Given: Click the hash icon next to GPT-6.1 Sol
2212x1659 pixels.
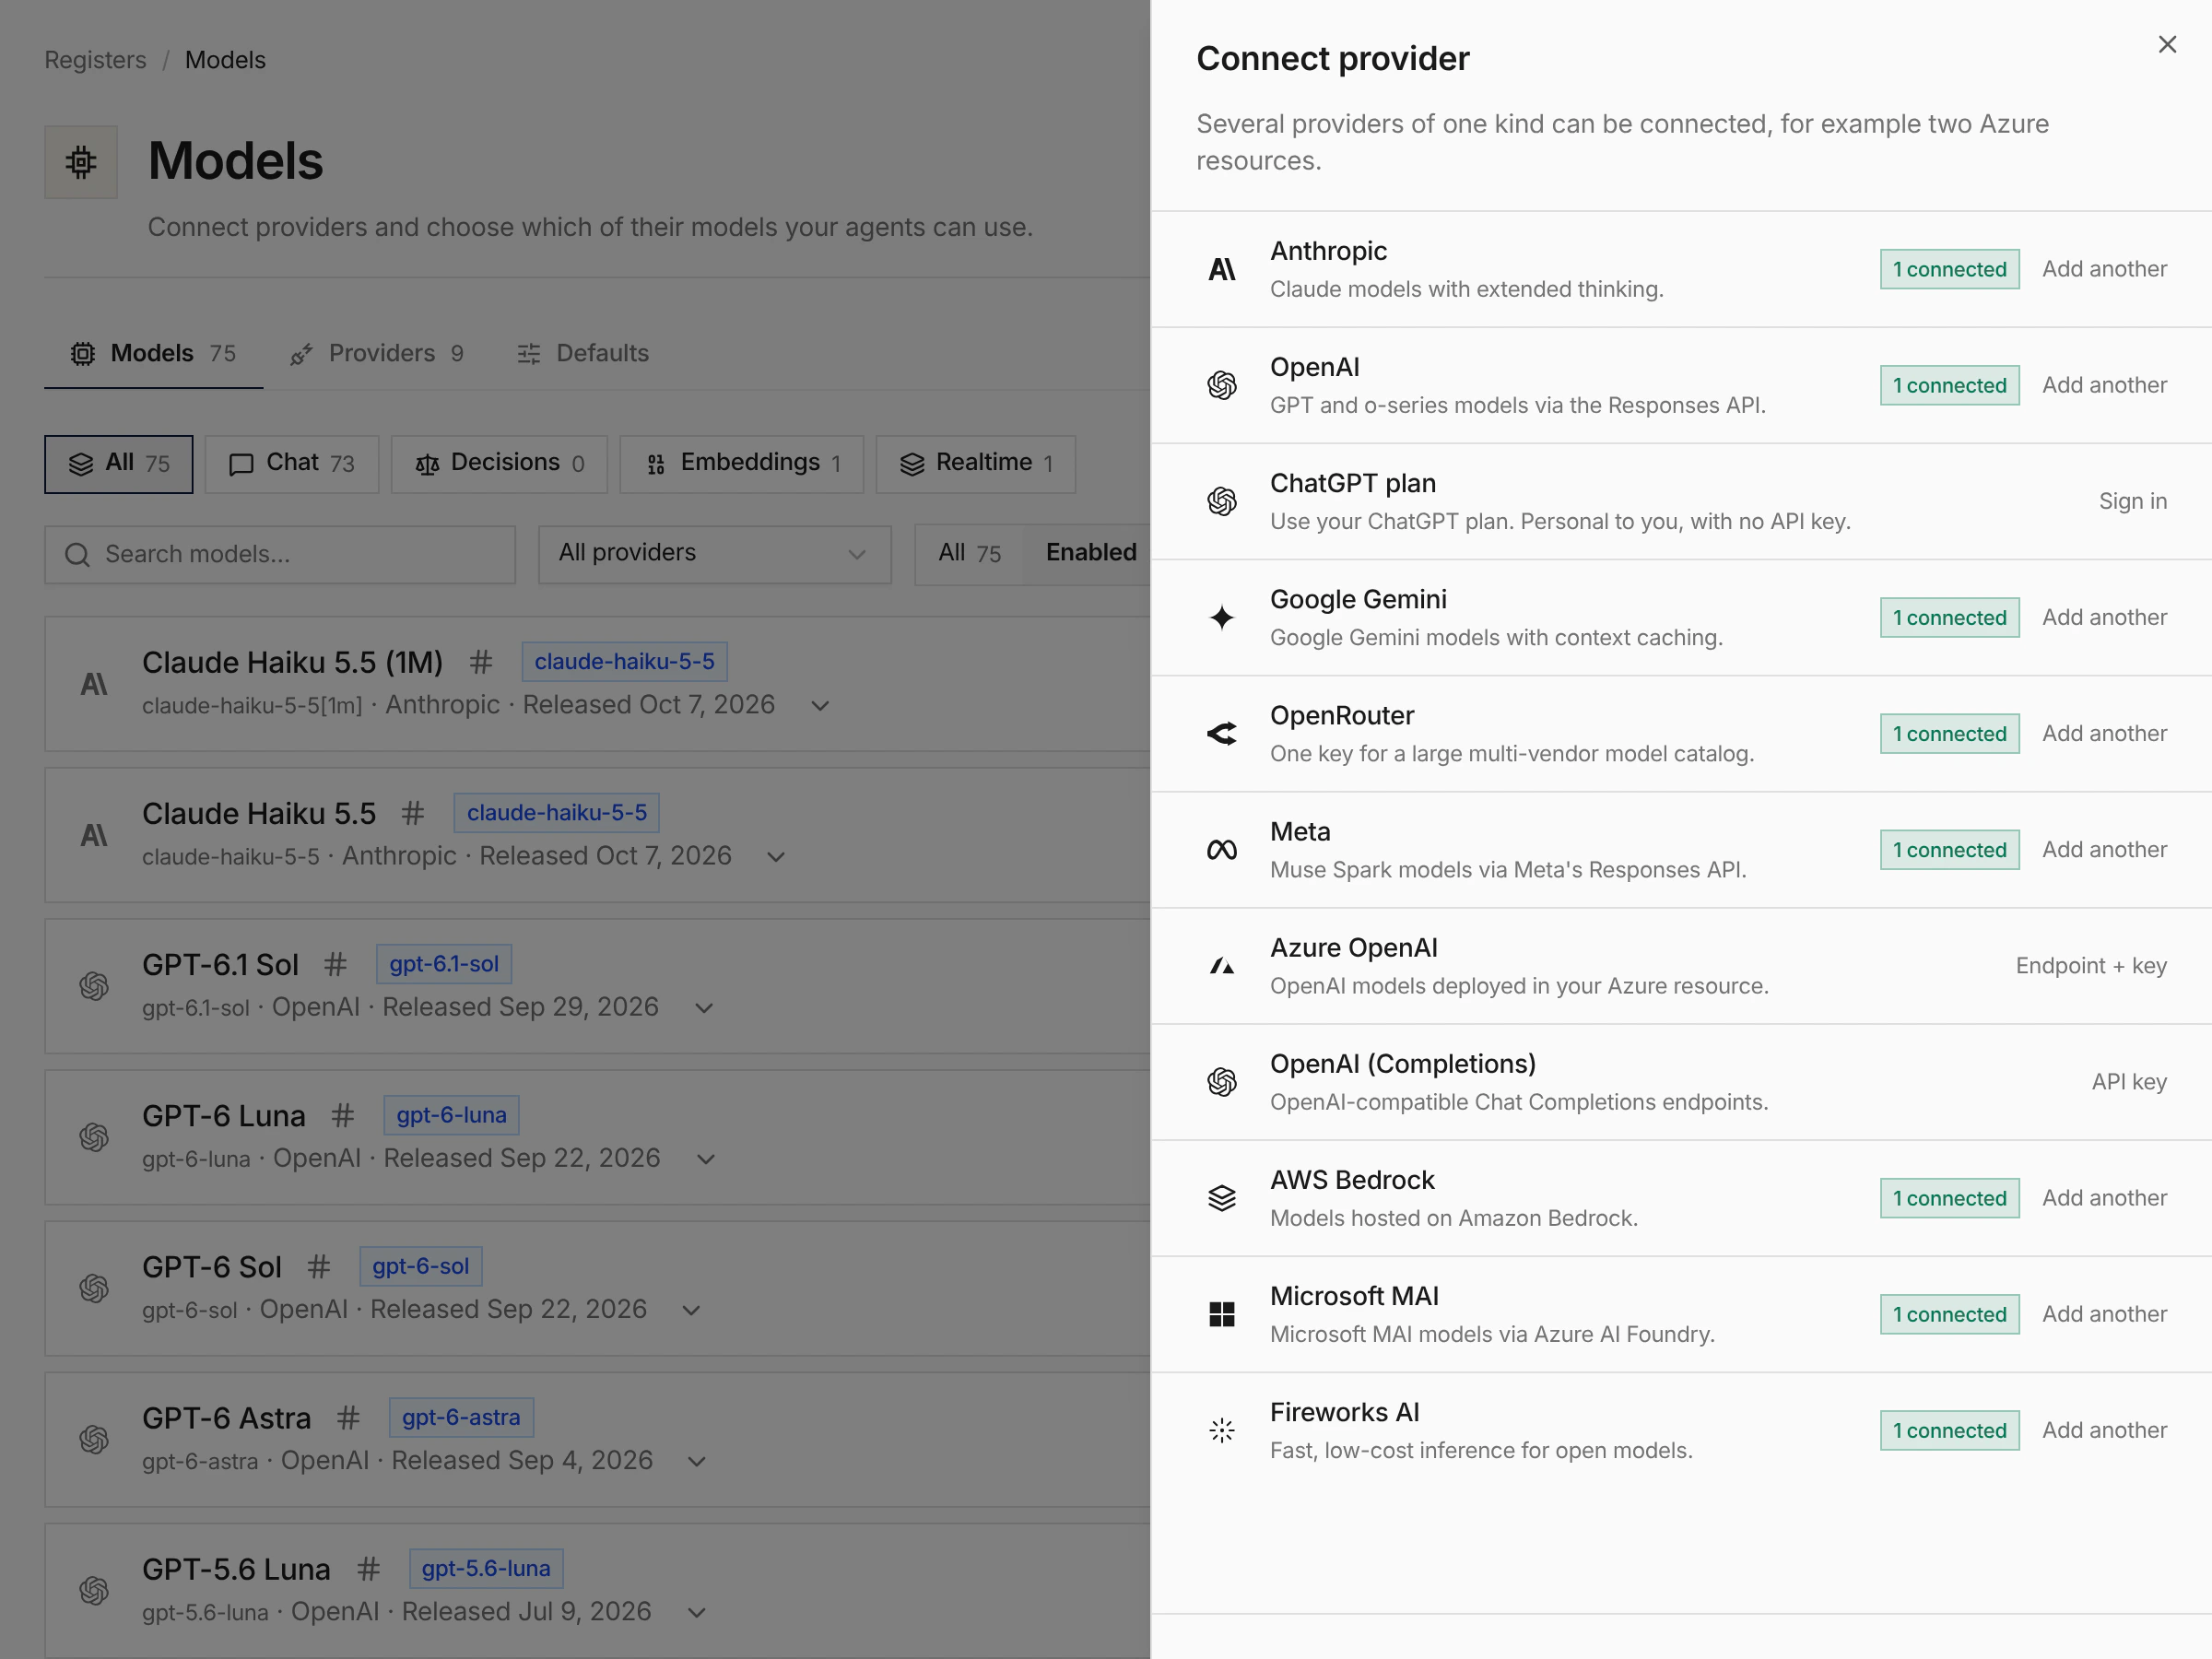Looking at the screenshot, I should point(335,964).
